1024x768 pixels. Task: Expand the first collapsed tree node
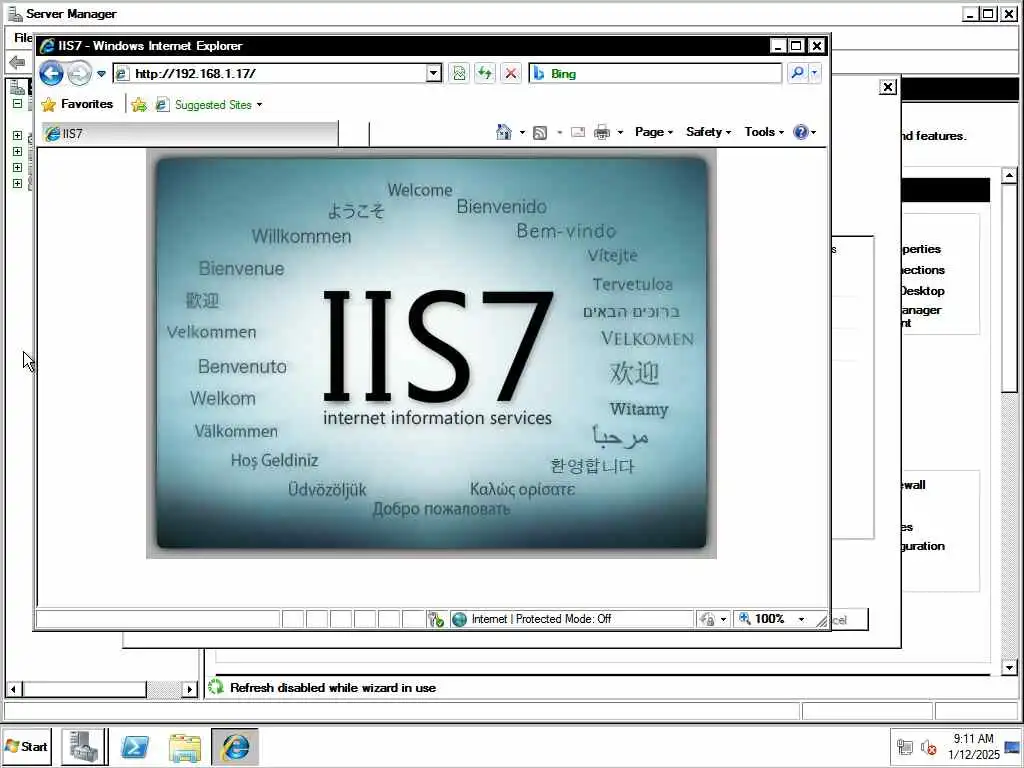[x=18, y=135]
